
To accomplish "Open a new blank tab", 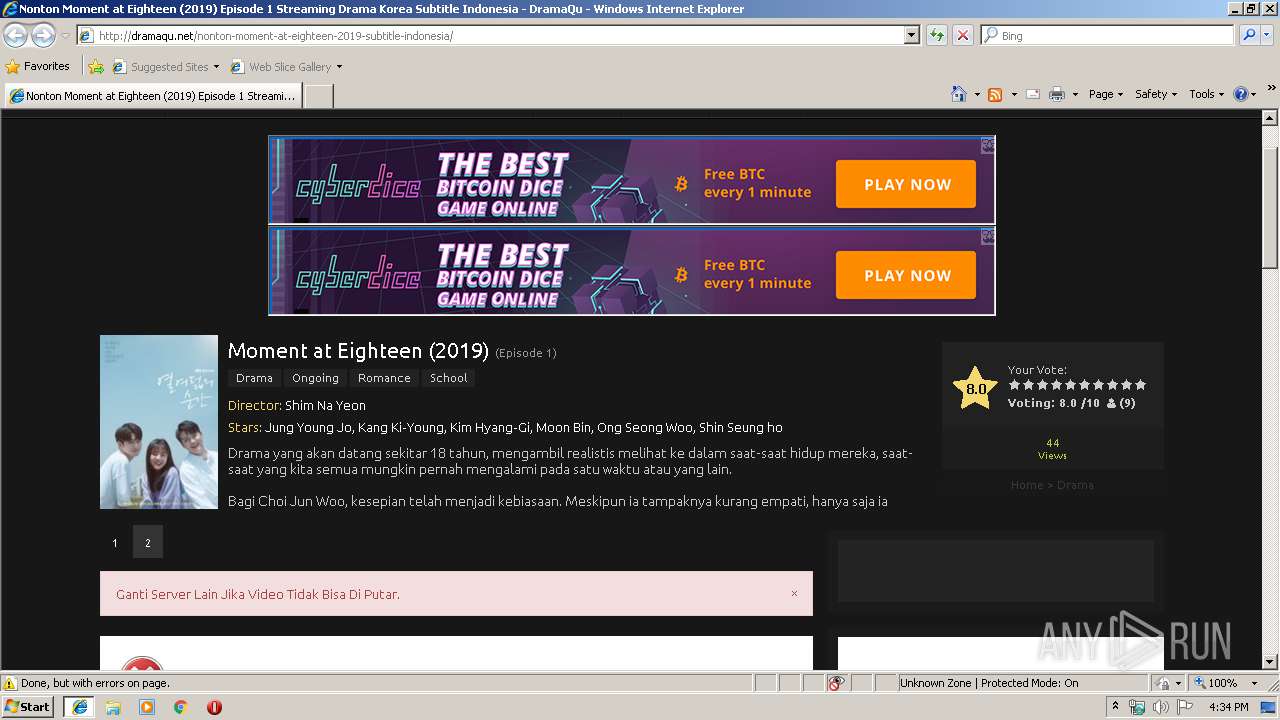I will pyautogui.click(x=318, y=96).
